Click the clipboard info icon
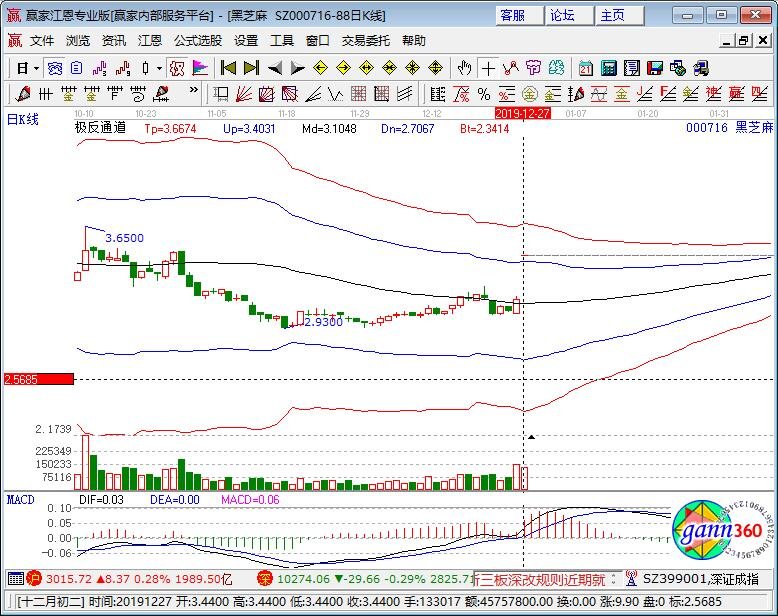The width and height of the screenshot is (778, 616). point(76,68)
